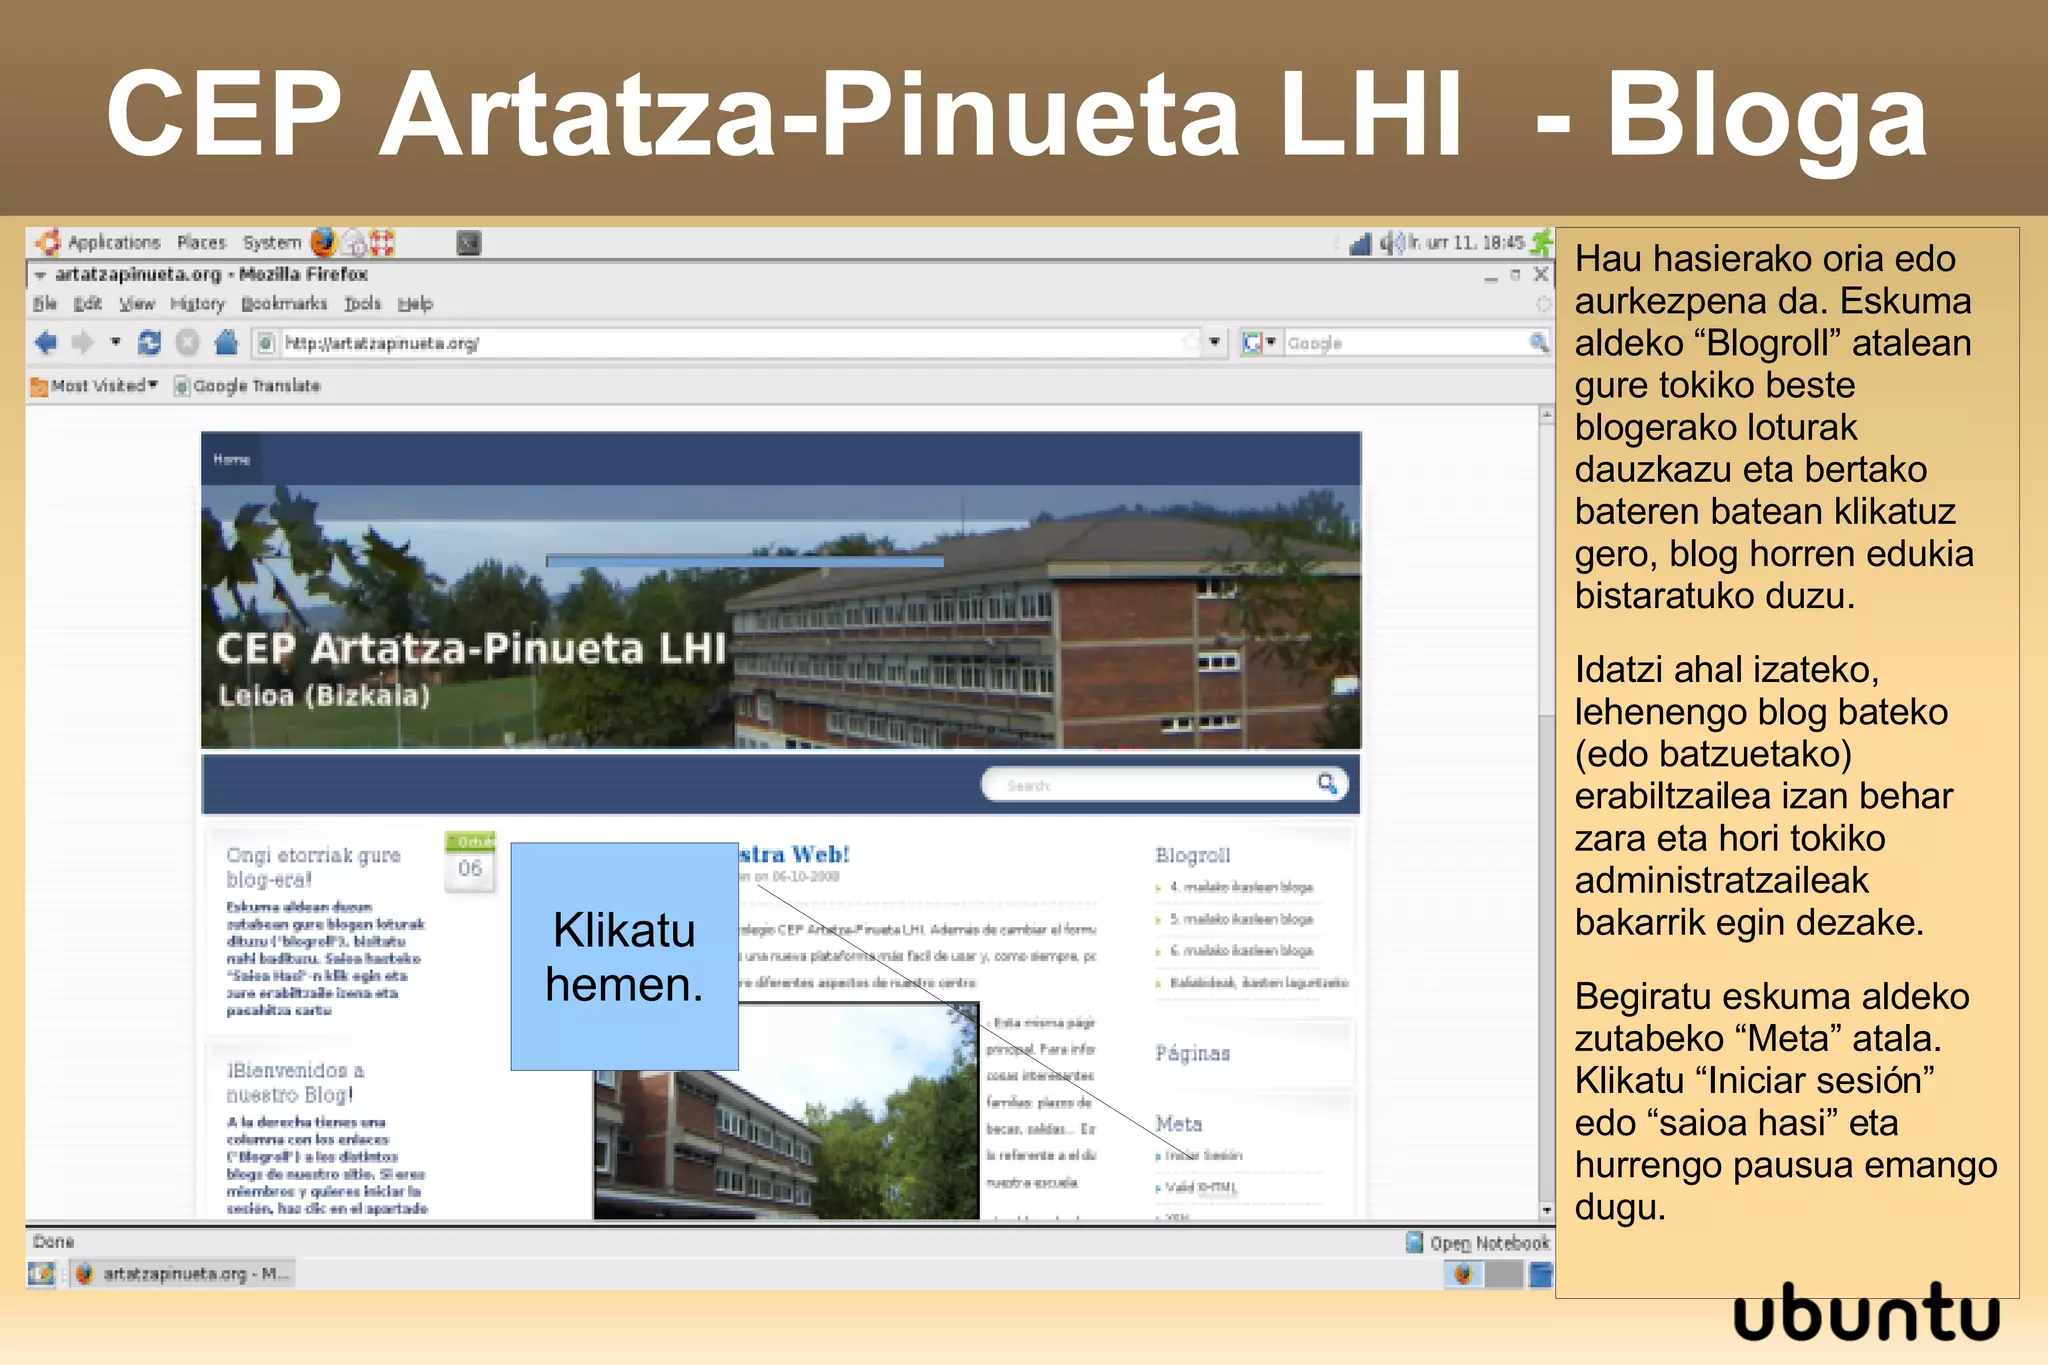Open the History menu
This screenshot has width=2048, height=1365.
tap(197, 304)
